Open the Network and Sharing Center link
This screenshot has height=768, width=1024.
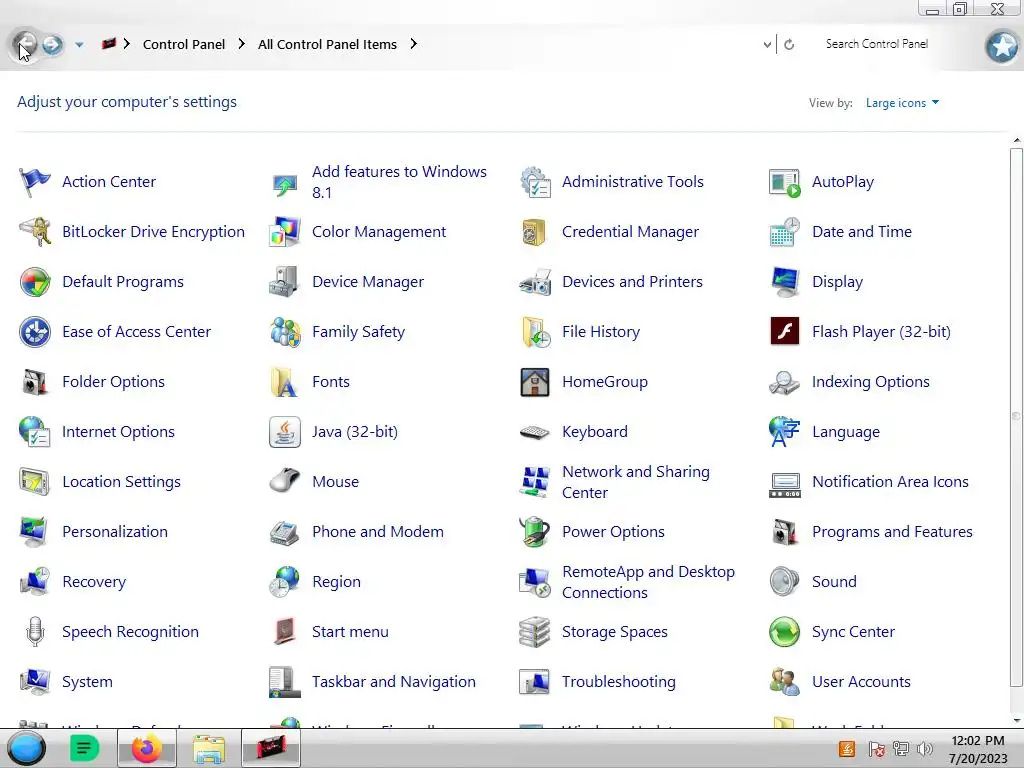click(x=635, y=482)
